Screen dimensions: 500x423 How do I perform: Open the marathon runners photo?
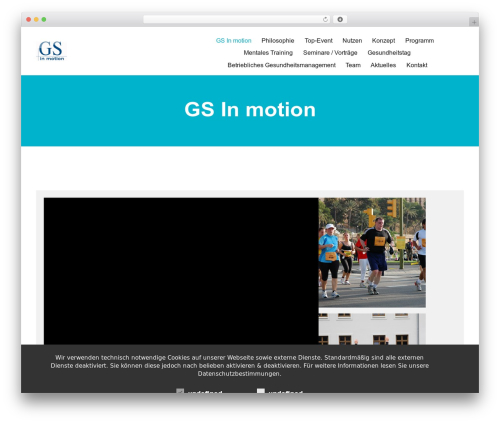[372, 252]
